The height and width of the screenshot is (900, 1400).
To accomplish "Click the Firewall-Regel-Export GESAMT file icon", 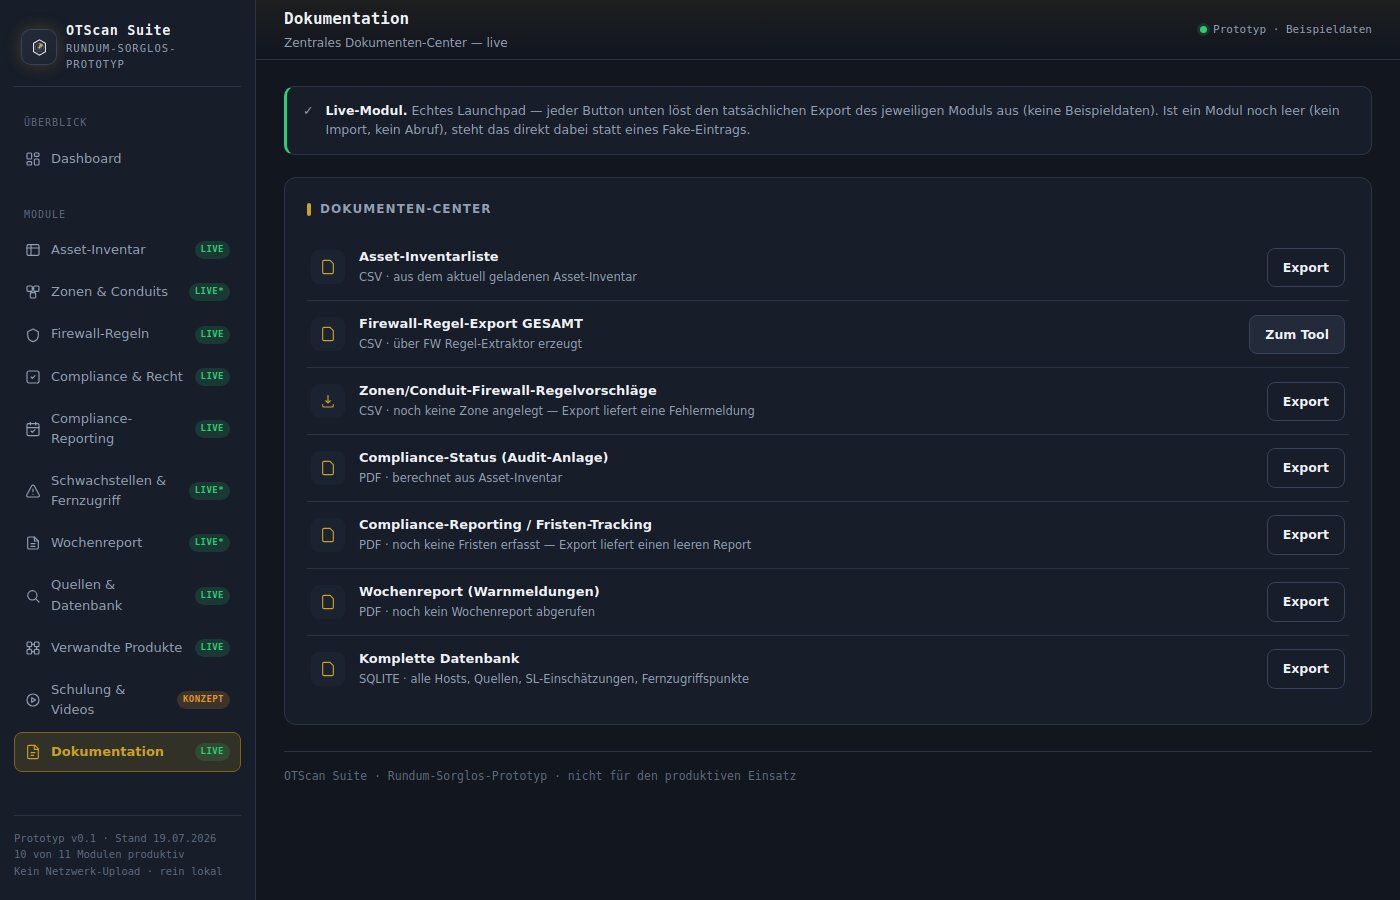I will coord(328,334).
